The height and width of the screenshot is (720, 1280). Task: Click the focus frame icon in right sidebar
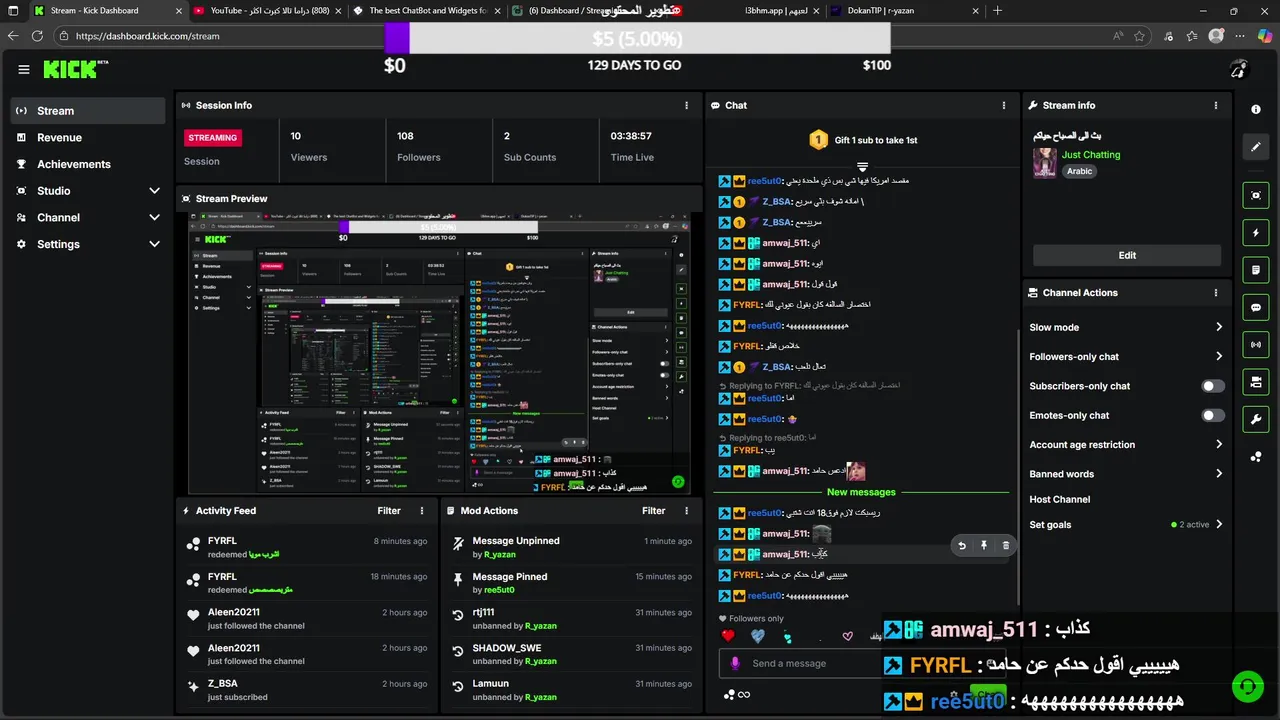pyautogui.click(x=1256, y=195)
